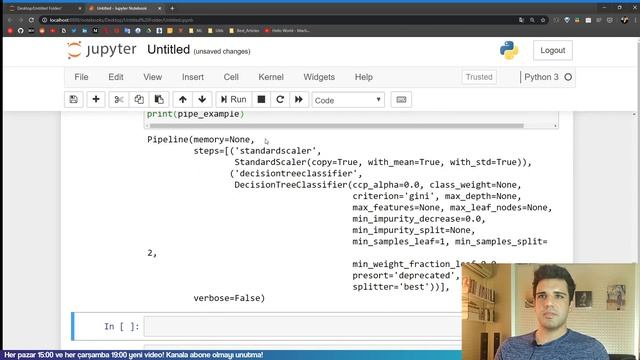Copy selected cells icon in the toolbar
Image resolution: width=640 pixels, height=360 pixels.
pyautogui.click(x=139, y=100)
